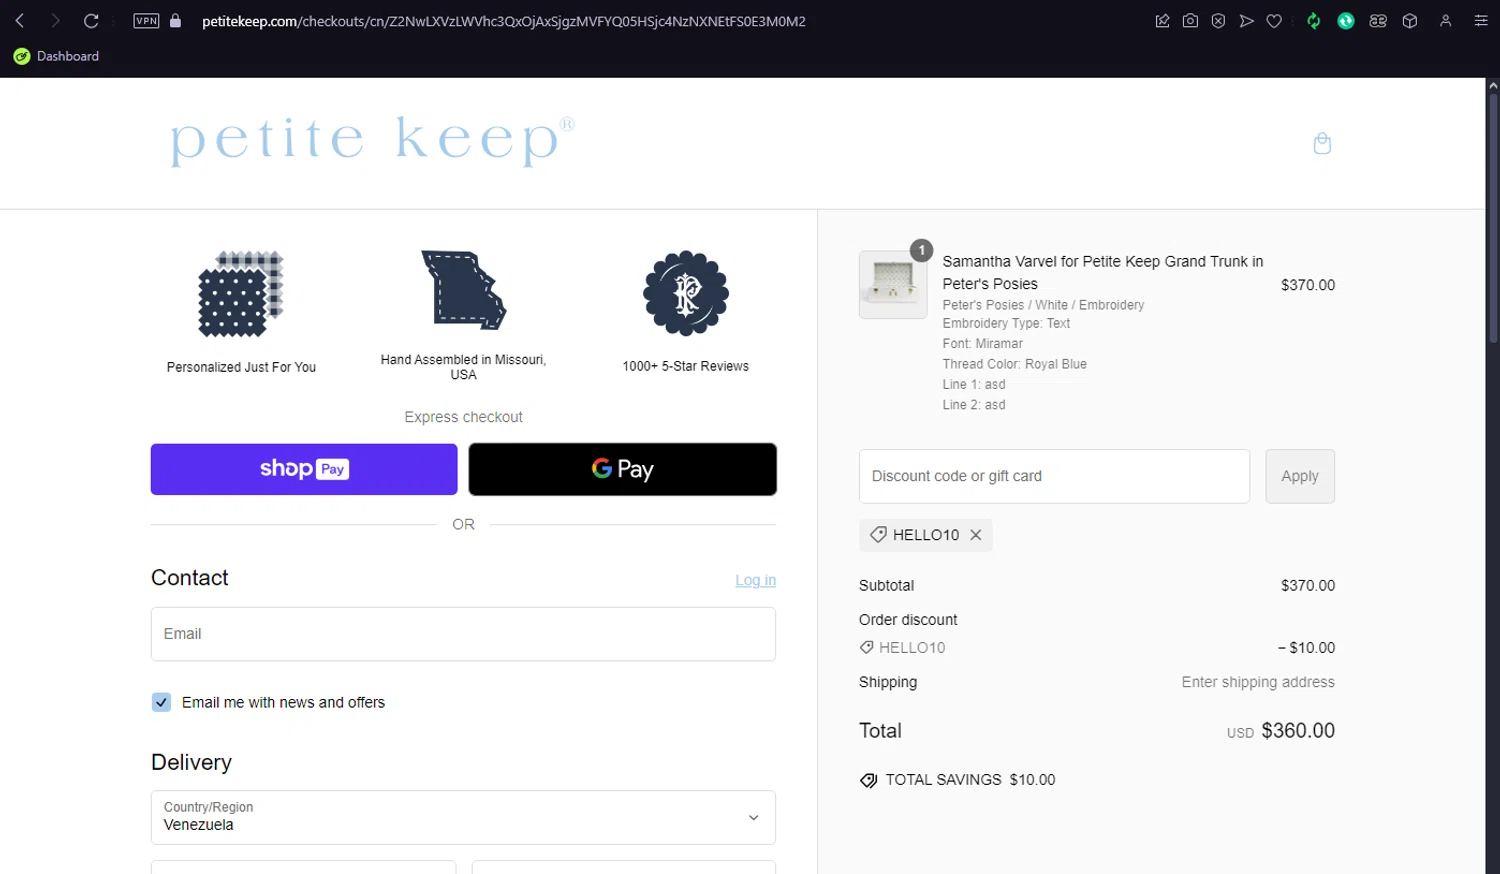Click the Grand Trunk product thumbnail
Image resolution: width=1500 pixels, height=874 pixels.
coord(893,284)
